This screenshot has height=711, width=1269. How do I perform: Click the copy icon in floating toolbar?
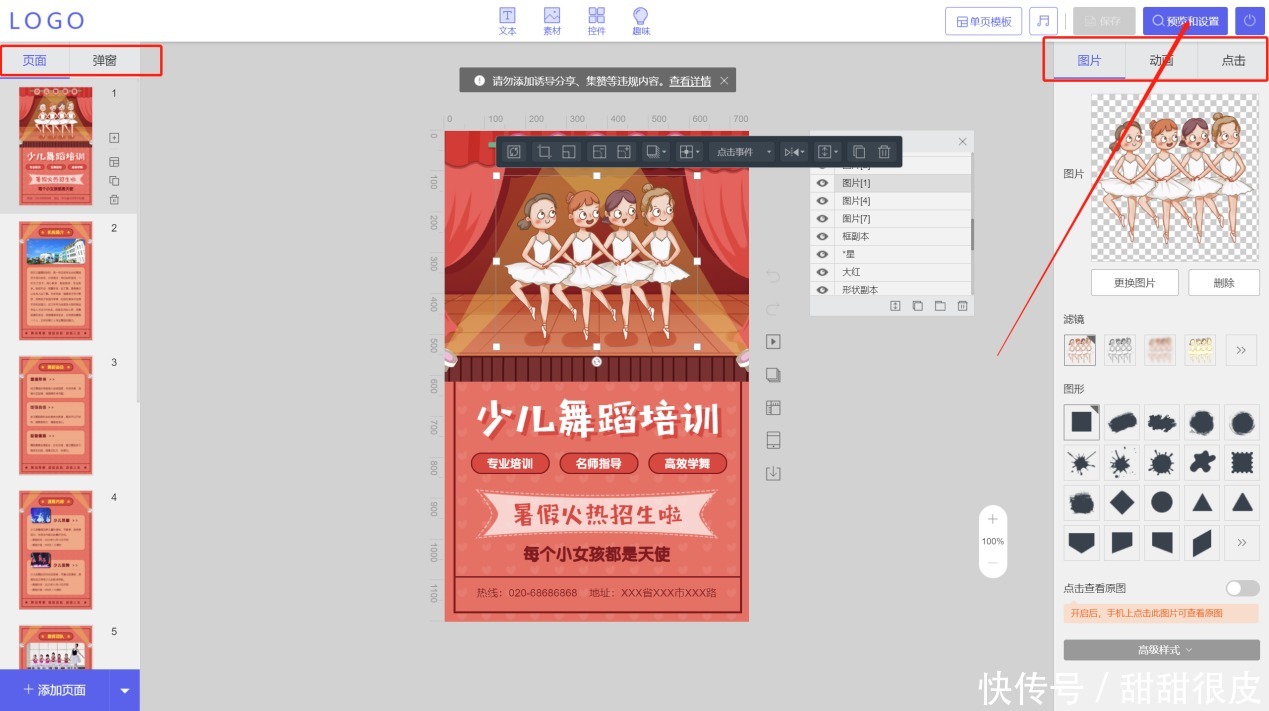tap(858, 151)
